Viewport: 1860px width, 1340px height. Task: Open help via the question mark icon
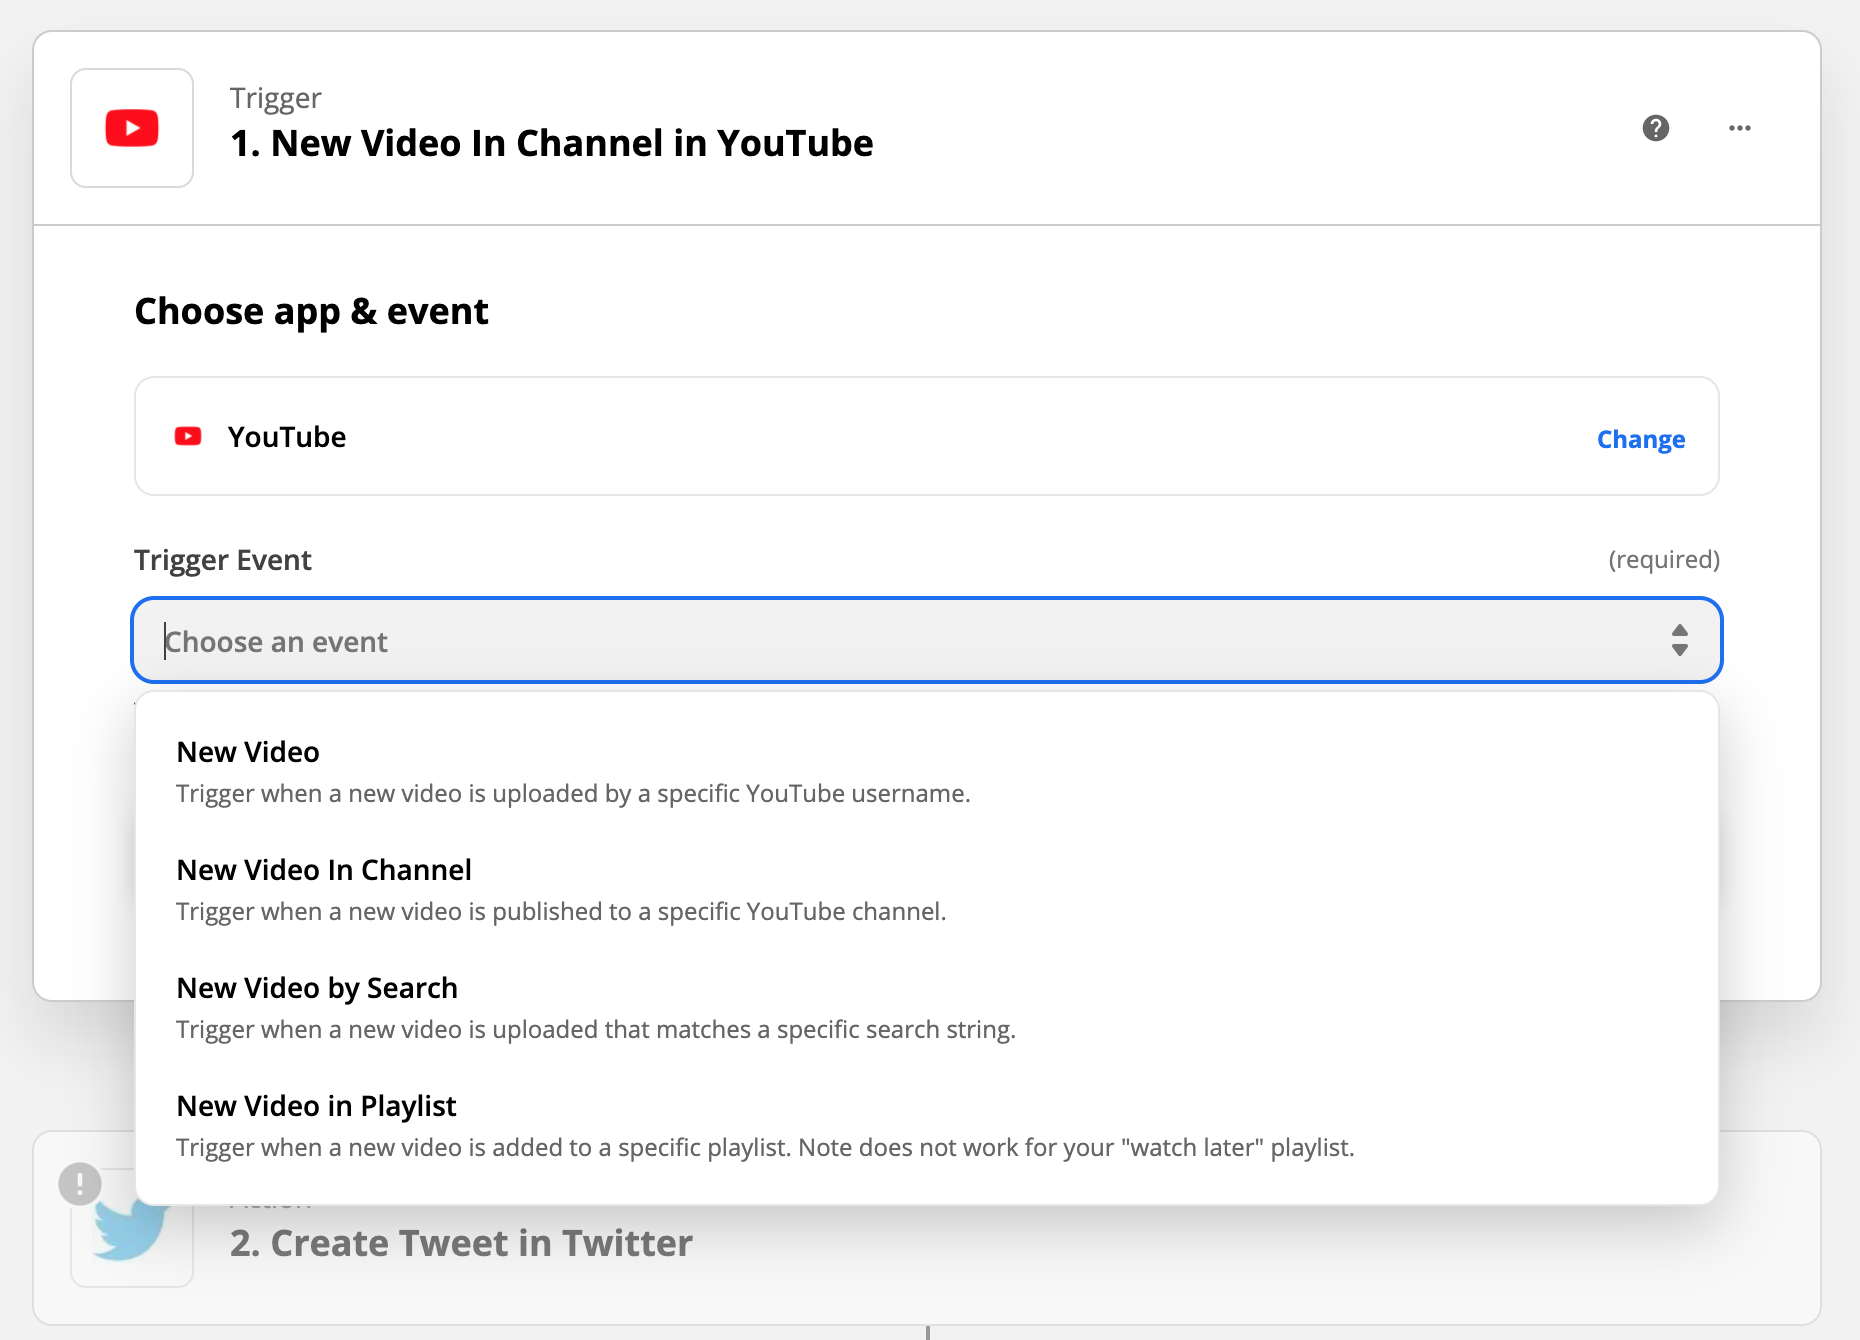[x=1656, y=128]
